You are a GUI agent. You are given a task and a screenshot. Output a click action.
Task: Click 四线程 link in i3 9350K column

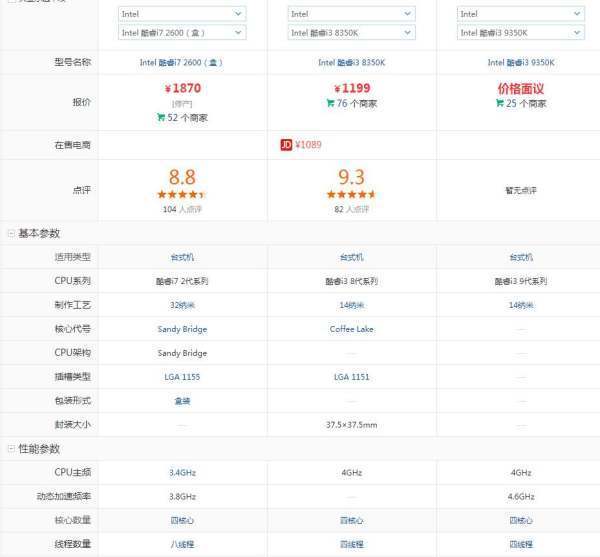click(x=521, y=544)
